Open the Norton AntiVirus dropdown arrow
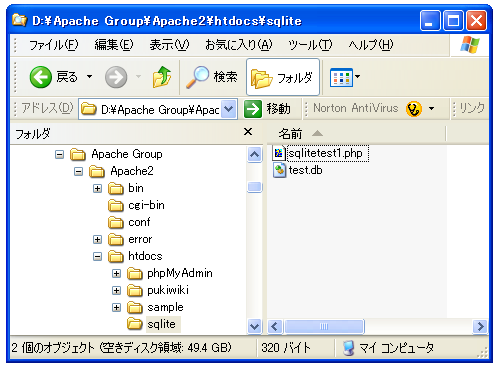This screenshot has height=365, width=497. click(x=431, y=109)
